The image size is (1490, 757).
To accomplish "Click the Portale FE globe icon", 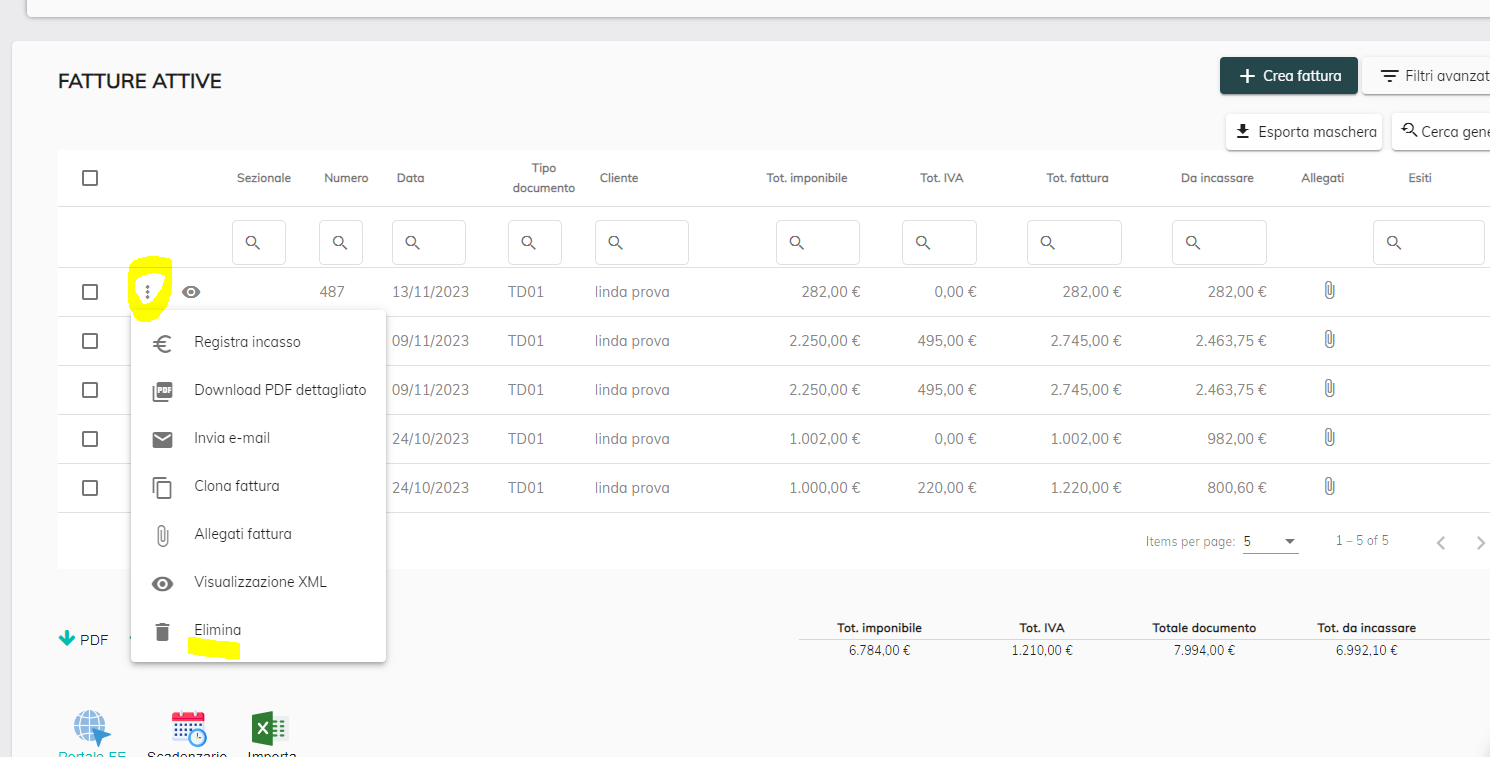I will (91, 728).
